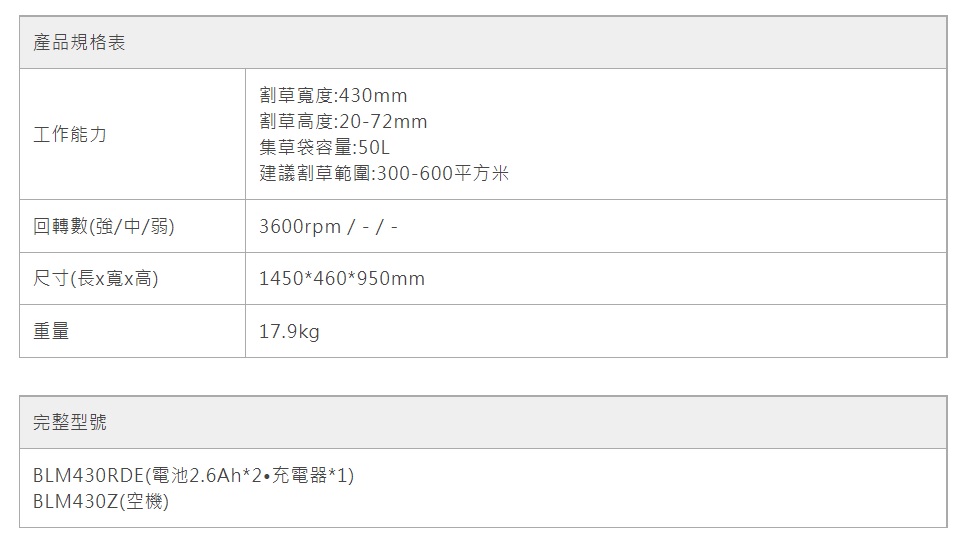
Task: Select the BLM430RDE model number
Action: pyautogui.click(x=89, y=475)
